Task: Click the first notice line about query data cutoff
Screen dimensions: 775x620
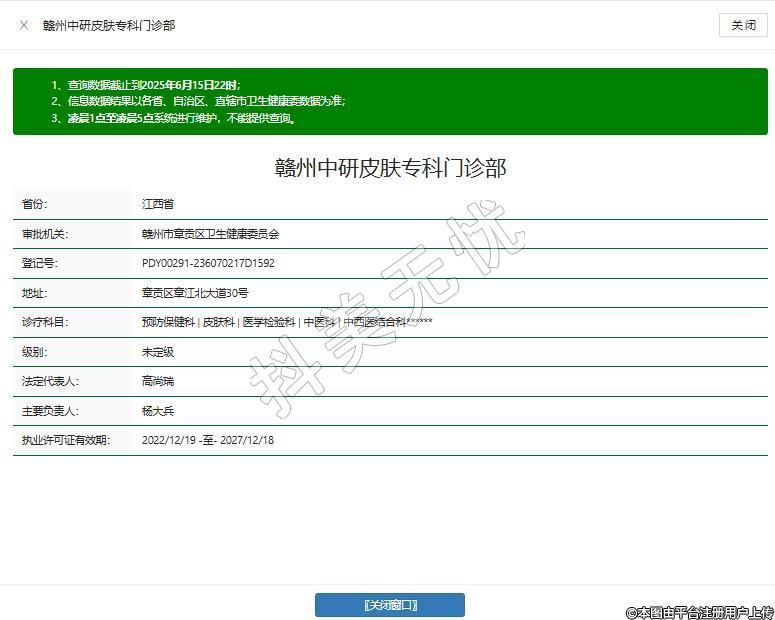Action: click(146, 85)
